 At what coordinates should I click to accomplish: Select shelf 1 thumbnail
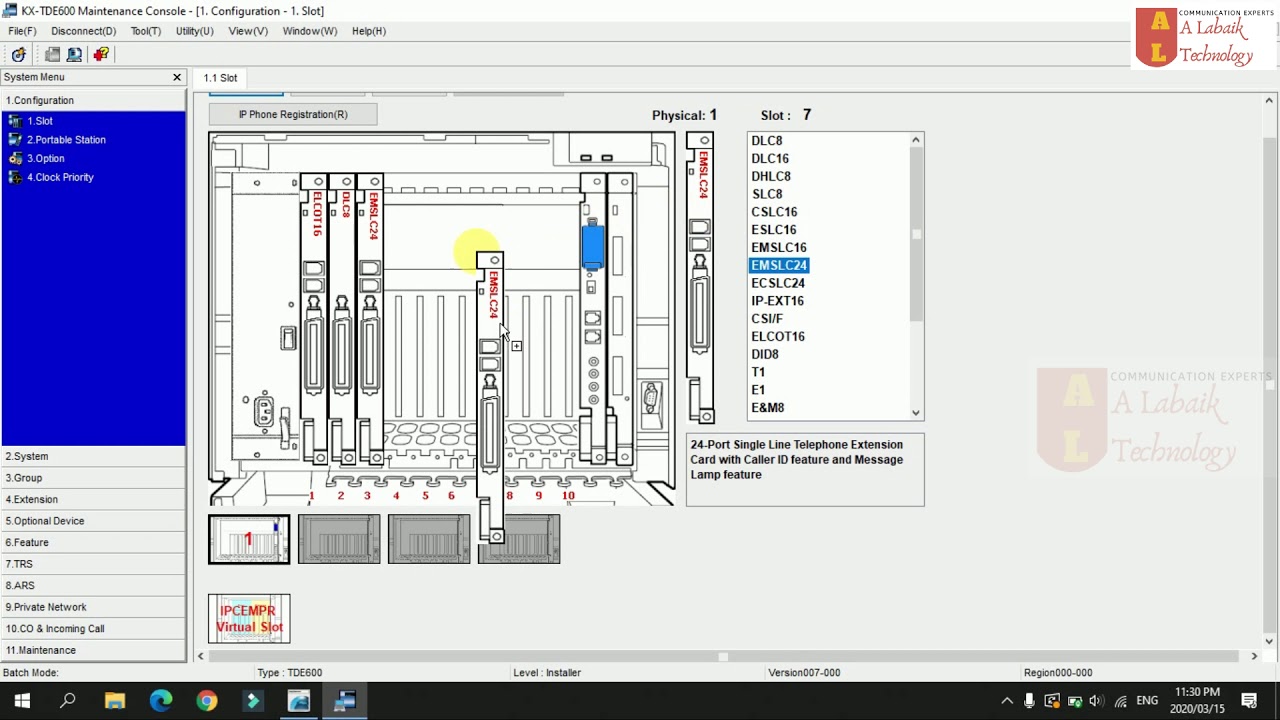pos(249,539)
